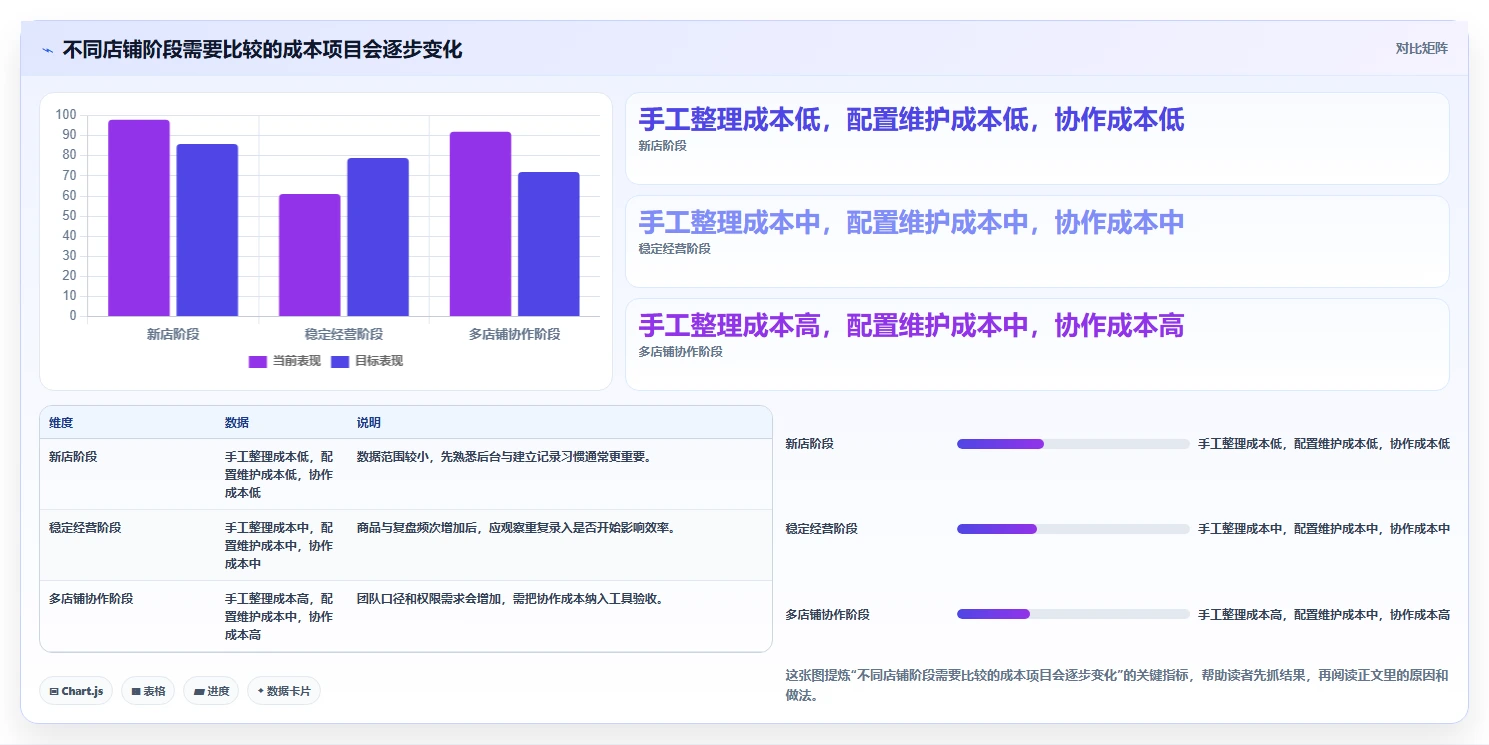1489x745 pixels.
Task: Click the 多店铺协作阶段 label beside the progress bar
Action: (828, 615)
